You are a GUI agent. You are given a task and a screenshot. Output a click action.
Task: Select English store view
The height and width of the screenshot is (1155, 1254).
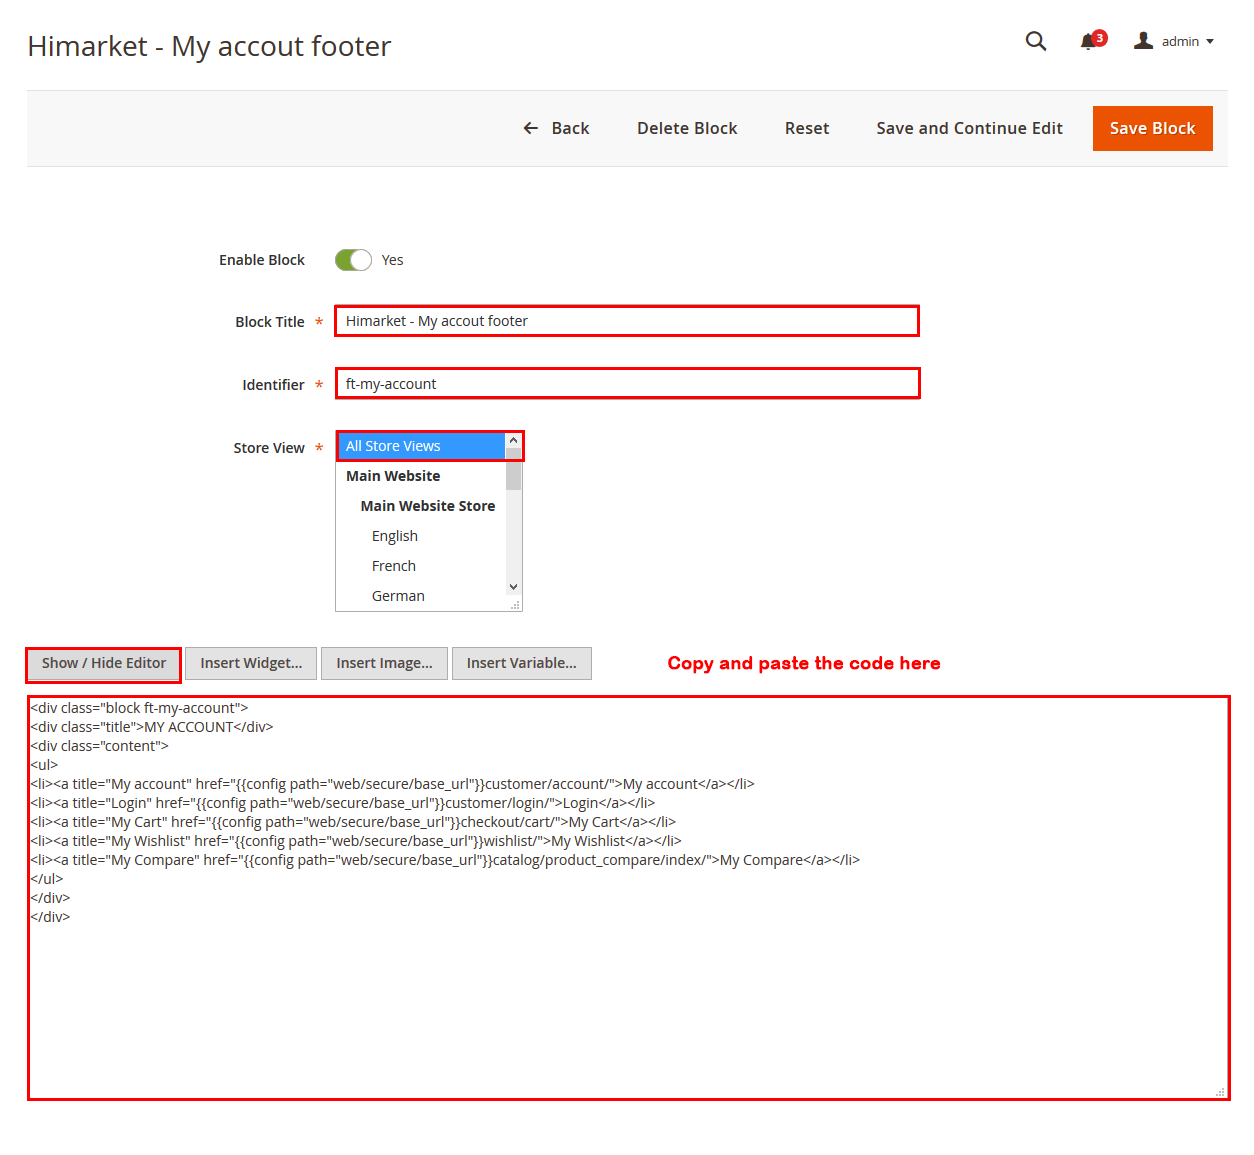click(x=395, y=536)
